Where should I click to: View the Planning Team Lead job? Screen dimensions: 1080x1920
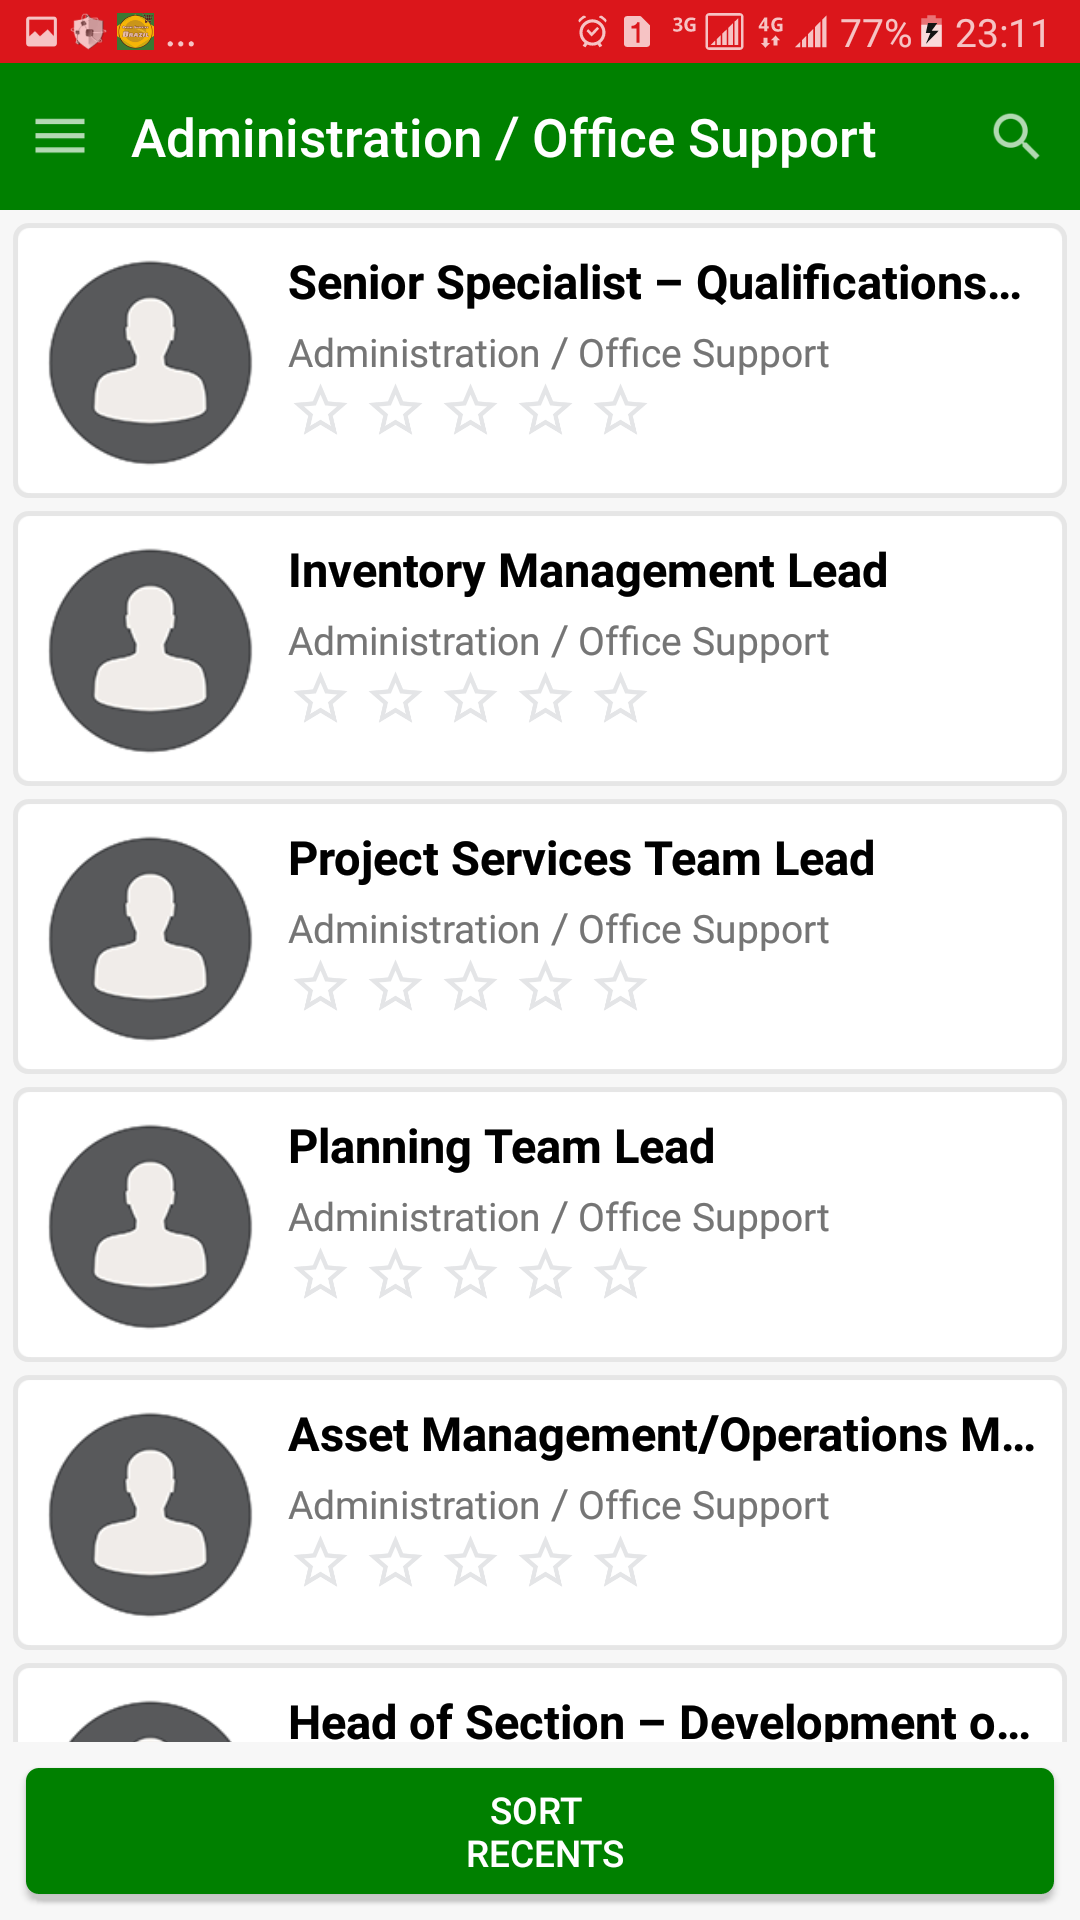click(x=501, y=1148)
